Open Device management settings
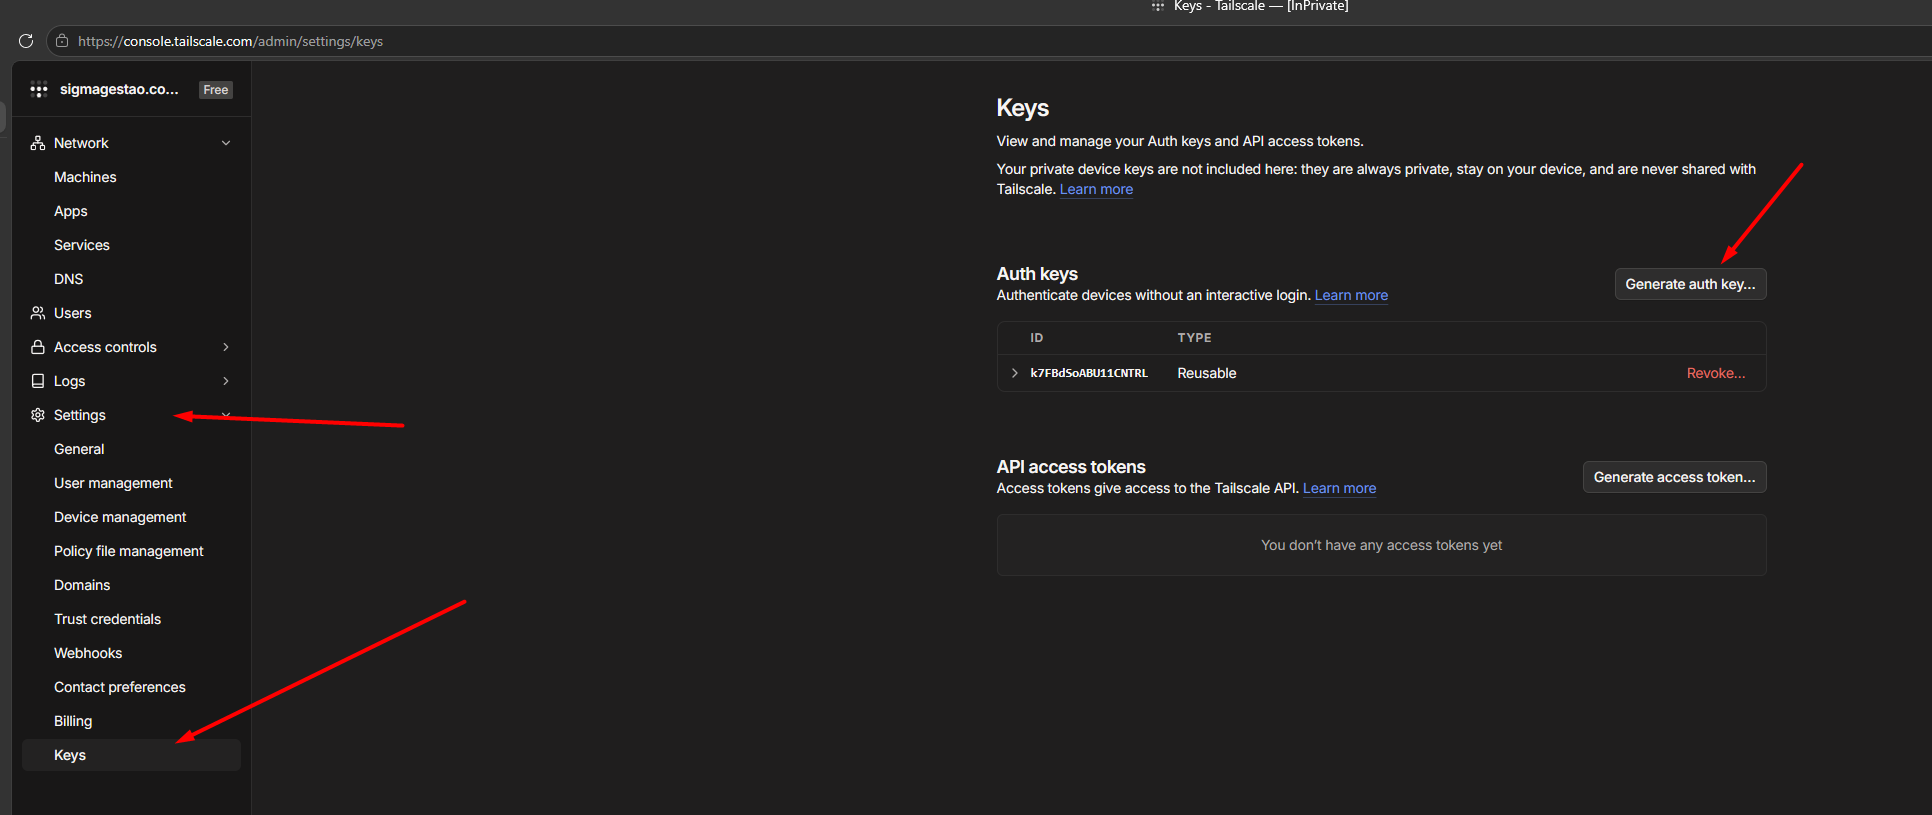The height and width of the screenshot is (815, 1932). pyautogui.click(x=120, y=517)
